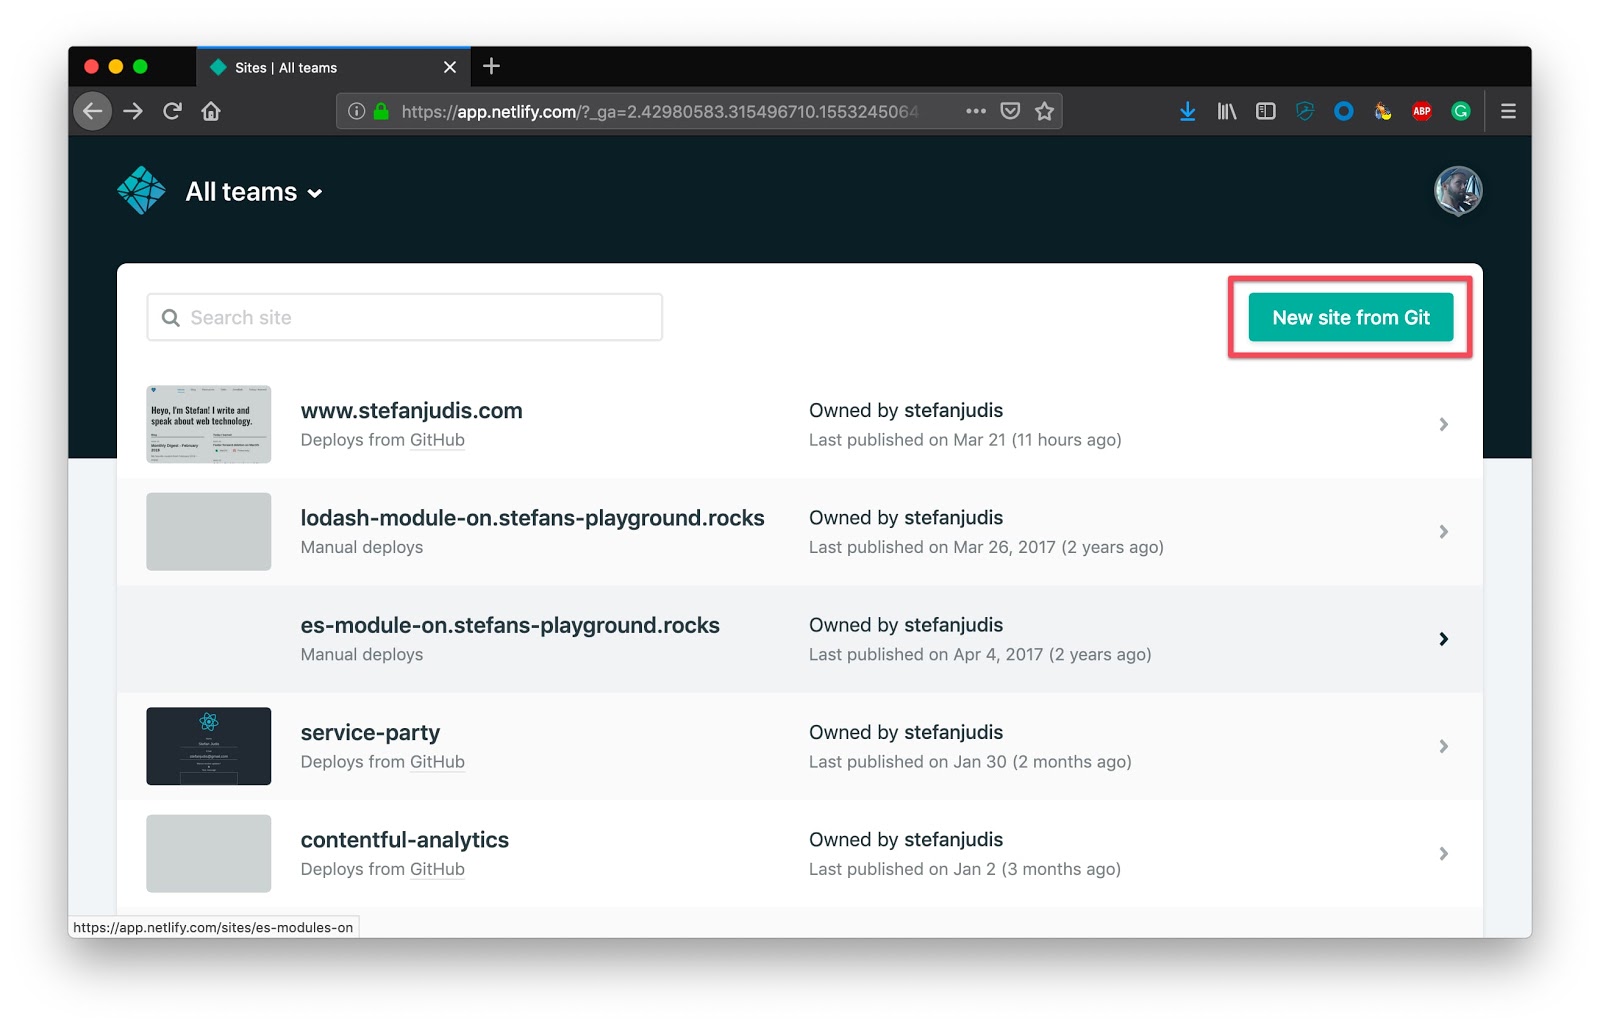
Task: Click 'Manual deploys' under lodash-module-on
Action: (362, 547)
